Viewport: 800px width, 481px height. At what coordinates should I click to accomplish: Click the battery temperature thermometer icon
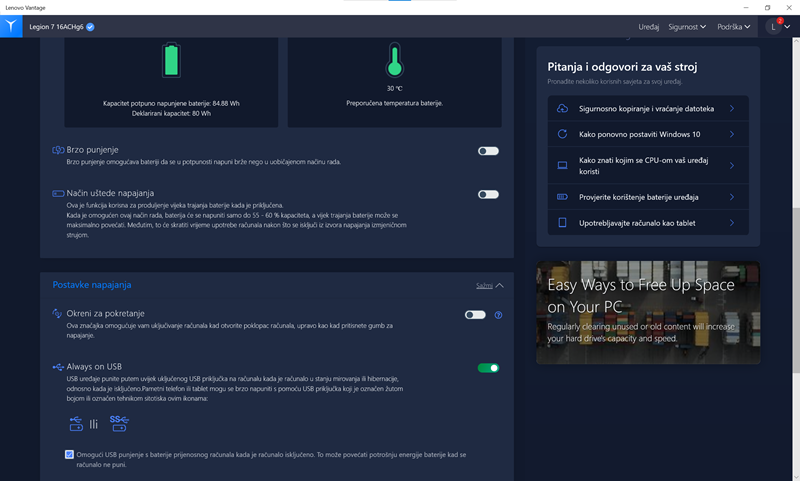coord(394,61)
